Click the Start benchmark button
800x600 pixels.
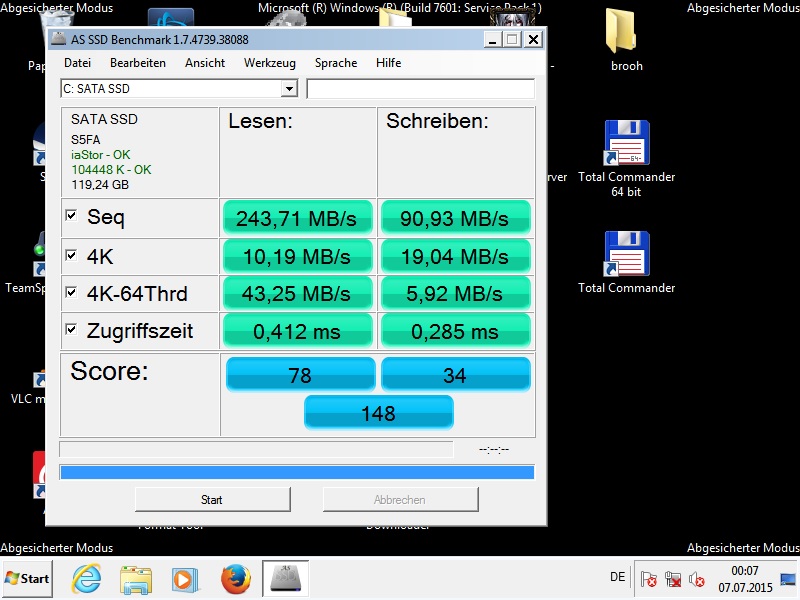click(x=213, y=499)
